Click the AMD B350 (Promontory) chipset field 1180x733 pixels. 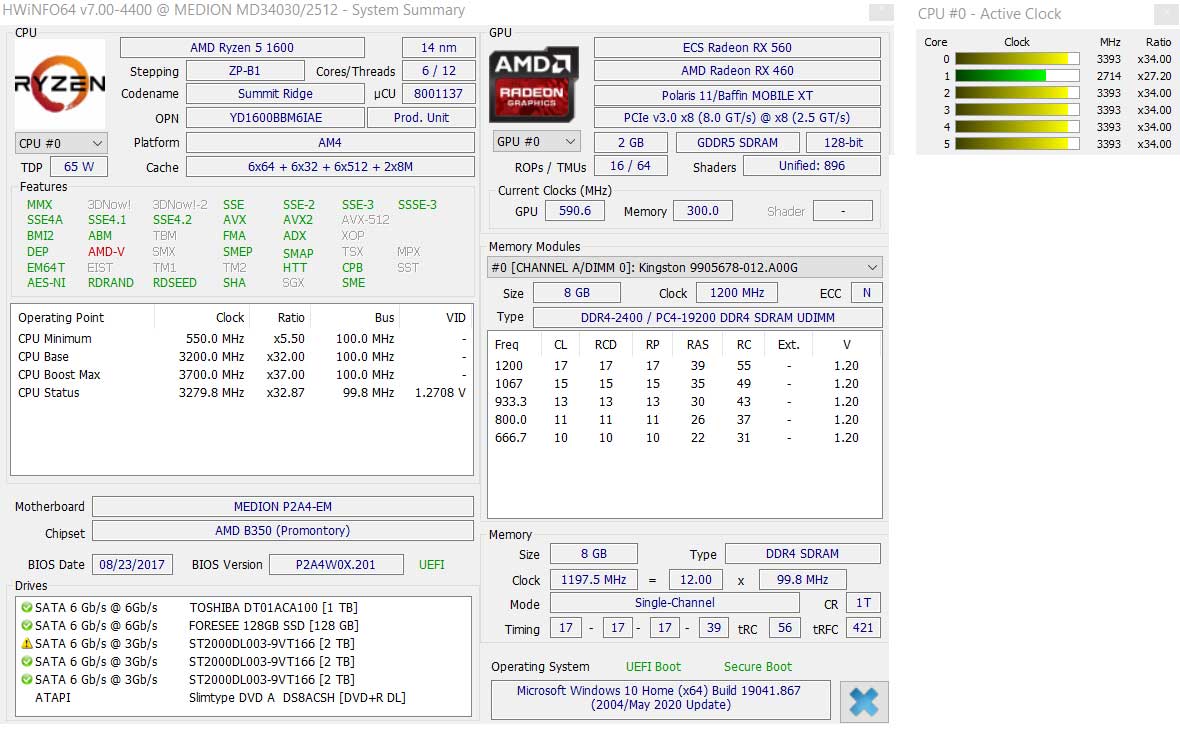[283, 531]
